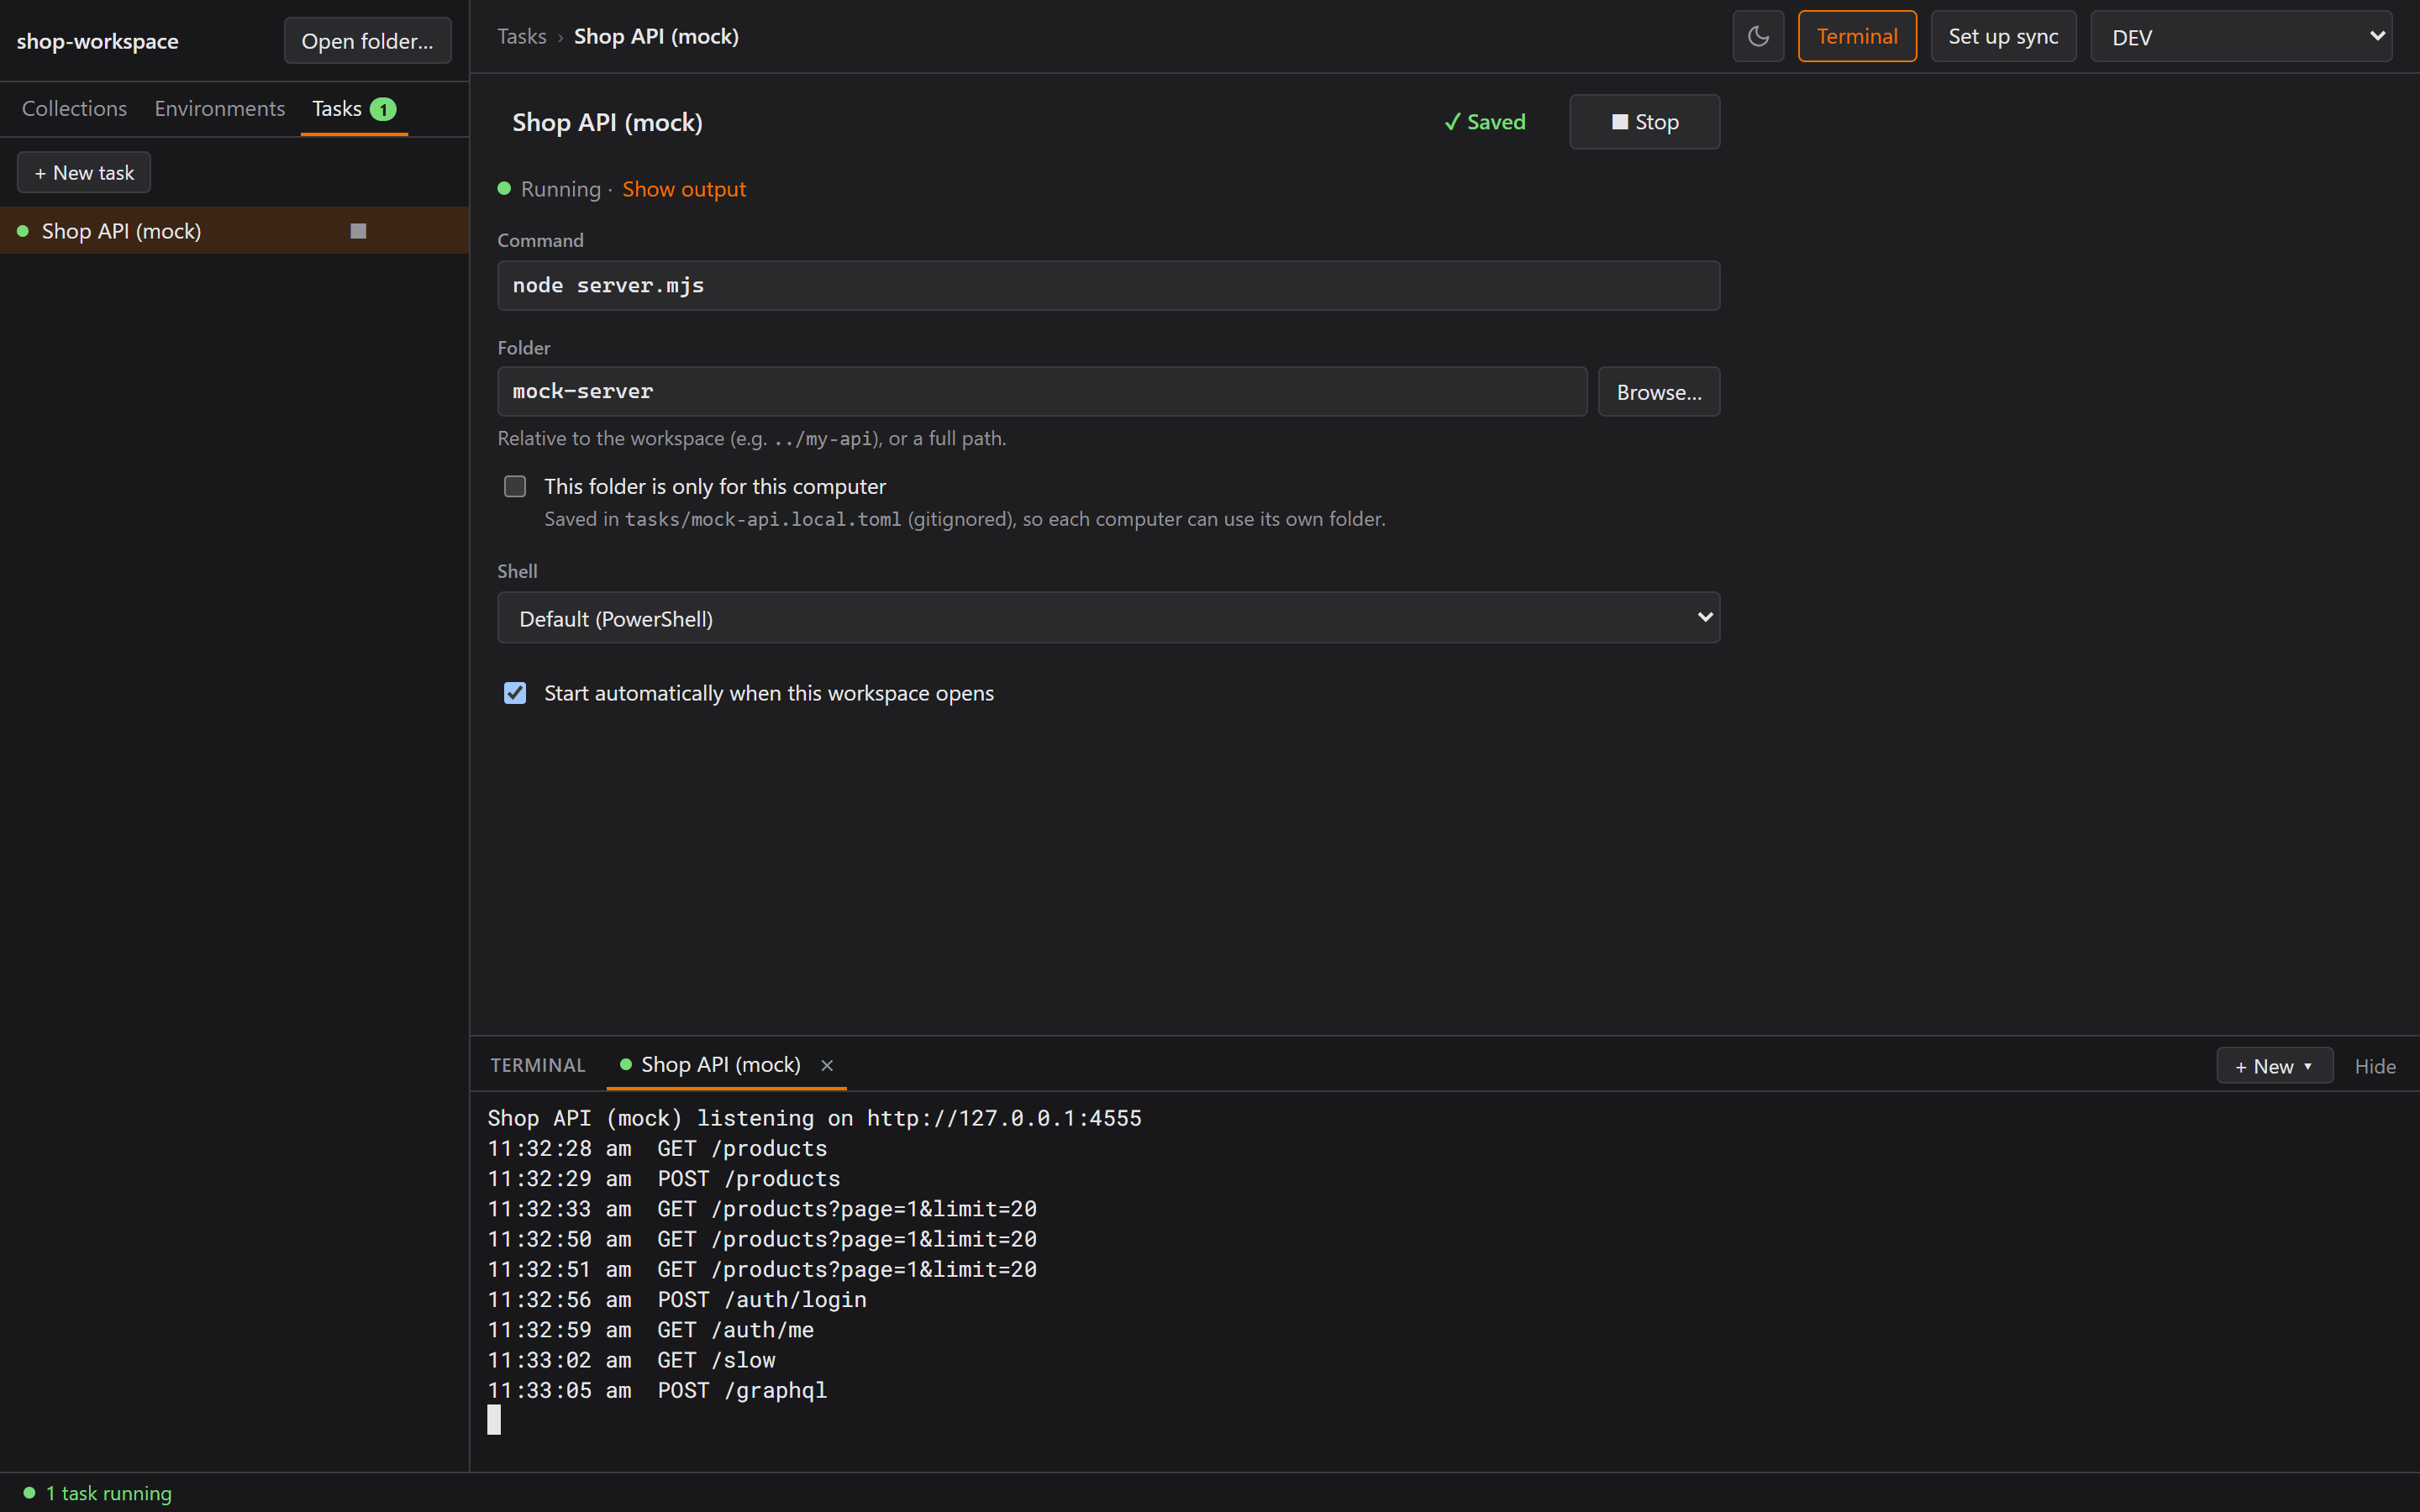This screenshot has height=1512, width=2420.
Task: Click the Stop button for the task
Action: click(x=1644, y=122)
